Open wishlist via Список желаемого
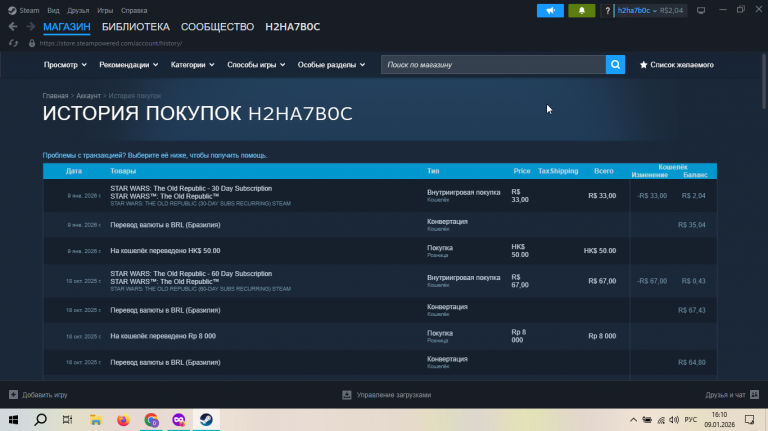The height and width of the screenshot is (431, 768). pos(676,65)
